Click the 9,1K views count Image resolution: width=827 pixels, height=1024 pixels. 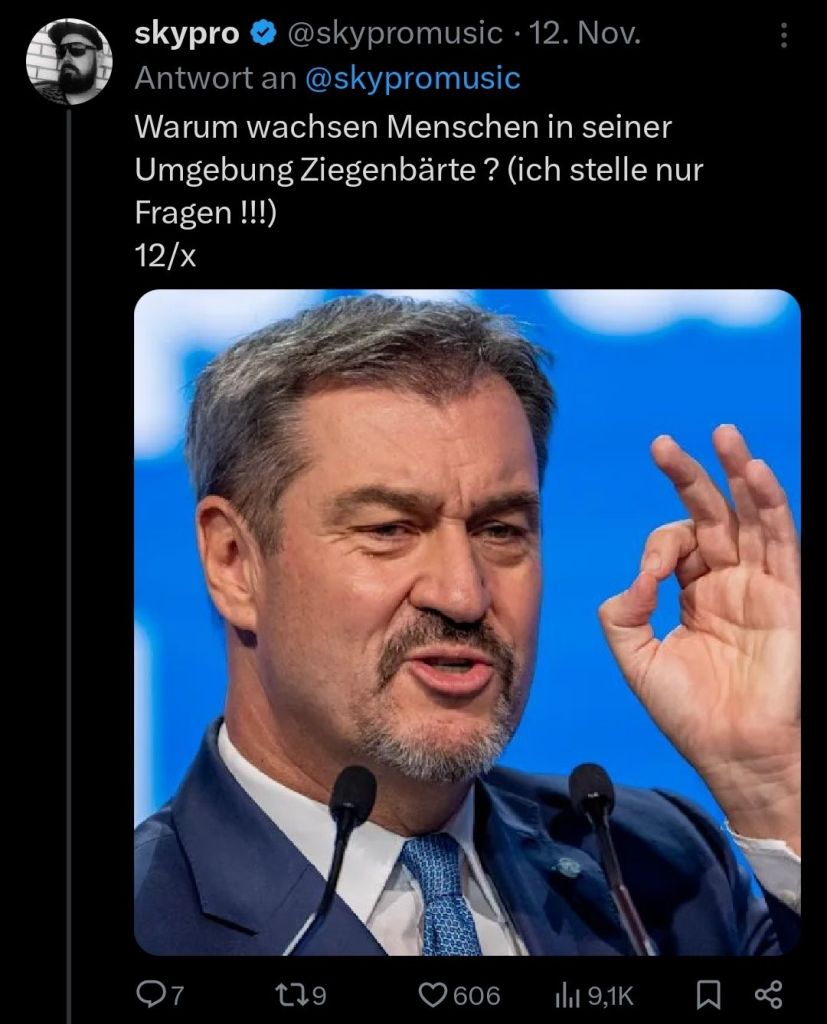click(611, 996)
